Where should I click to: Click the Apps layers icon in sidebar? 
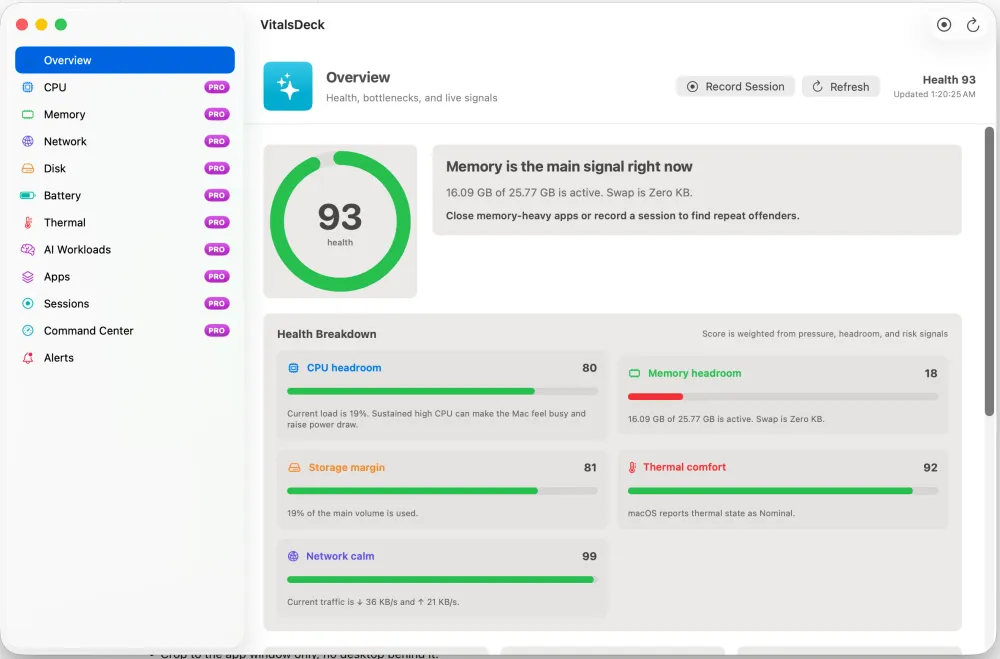pos(27,277)
